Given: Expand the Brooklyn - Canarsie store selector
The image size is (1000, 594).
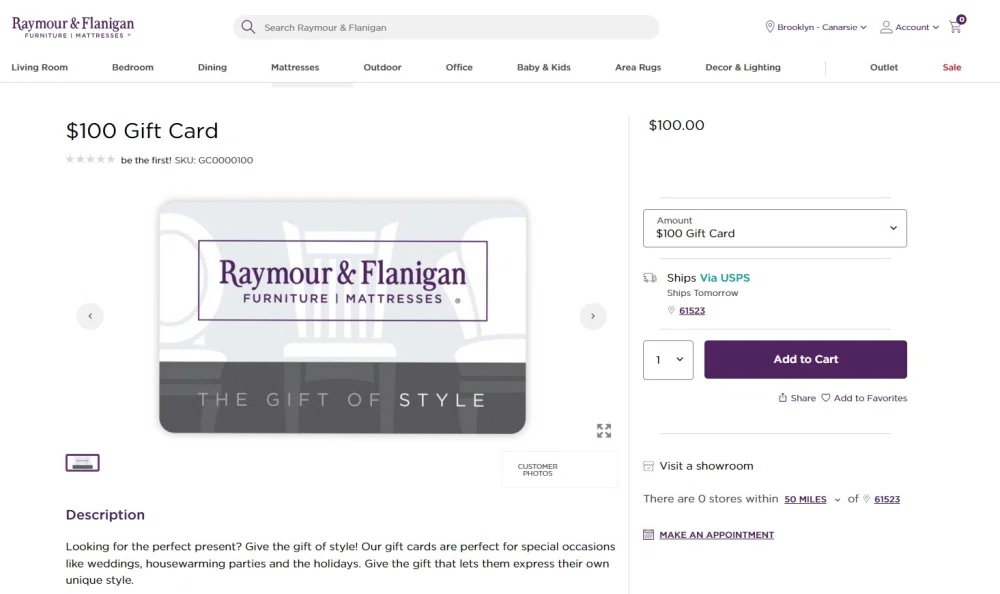Looking at the screenshot, I should [x=816, y=27].
